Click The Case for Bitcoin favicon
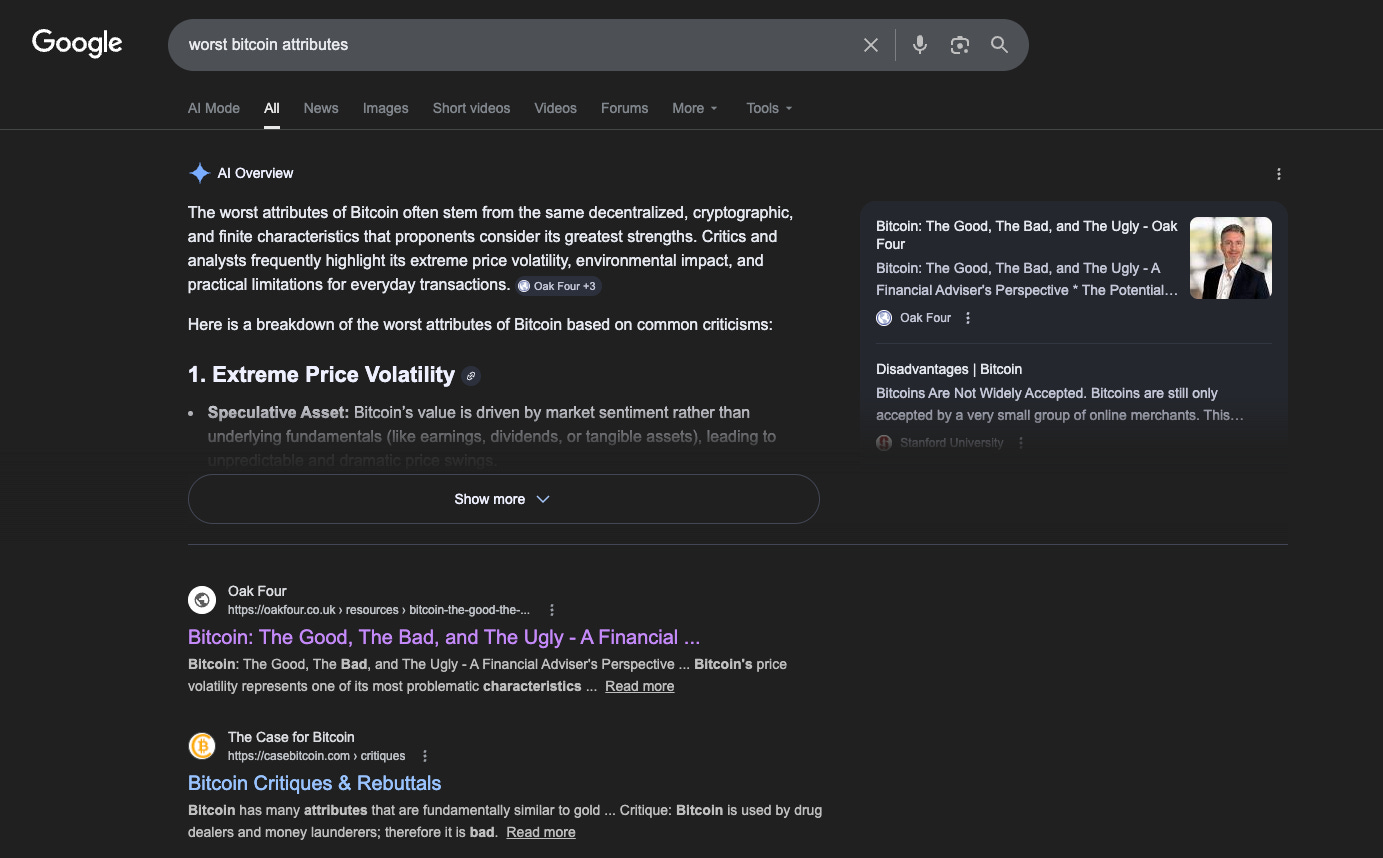Image resolution: width=1383 pixels, height=858 pixels. click(x=202, y=746)
